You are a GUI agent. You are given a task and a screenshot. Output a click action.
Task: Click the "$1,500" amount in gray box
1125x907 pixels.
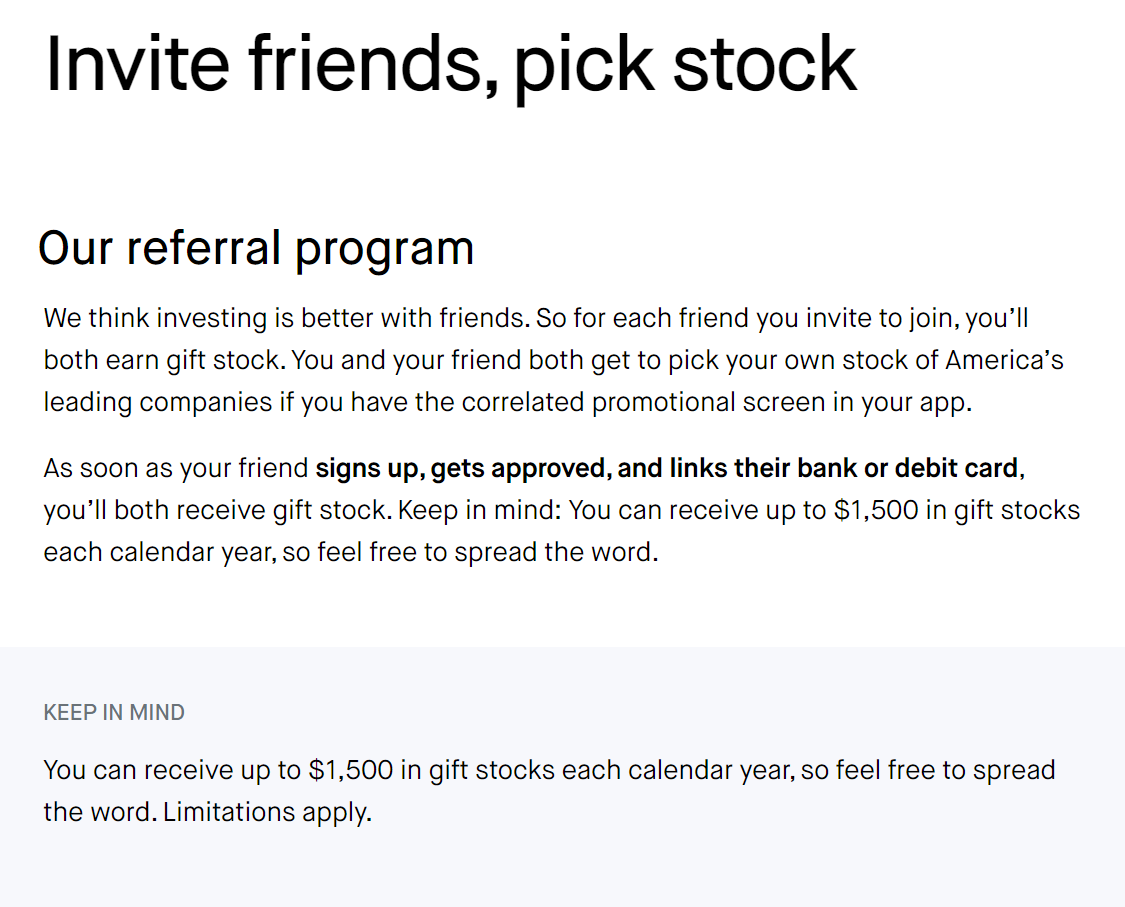click(351, 771)
